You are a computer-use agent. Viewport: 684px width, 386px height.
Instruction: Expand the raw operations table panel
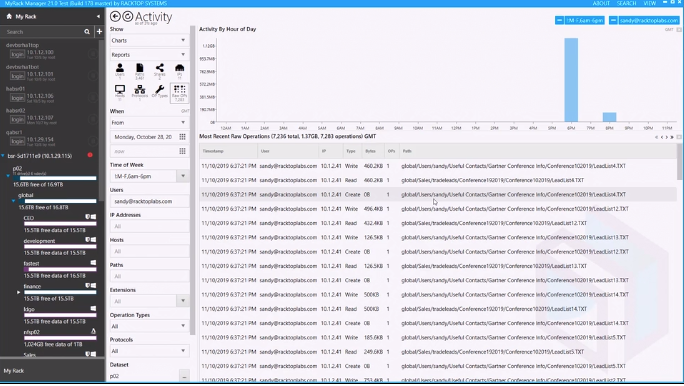679,137
